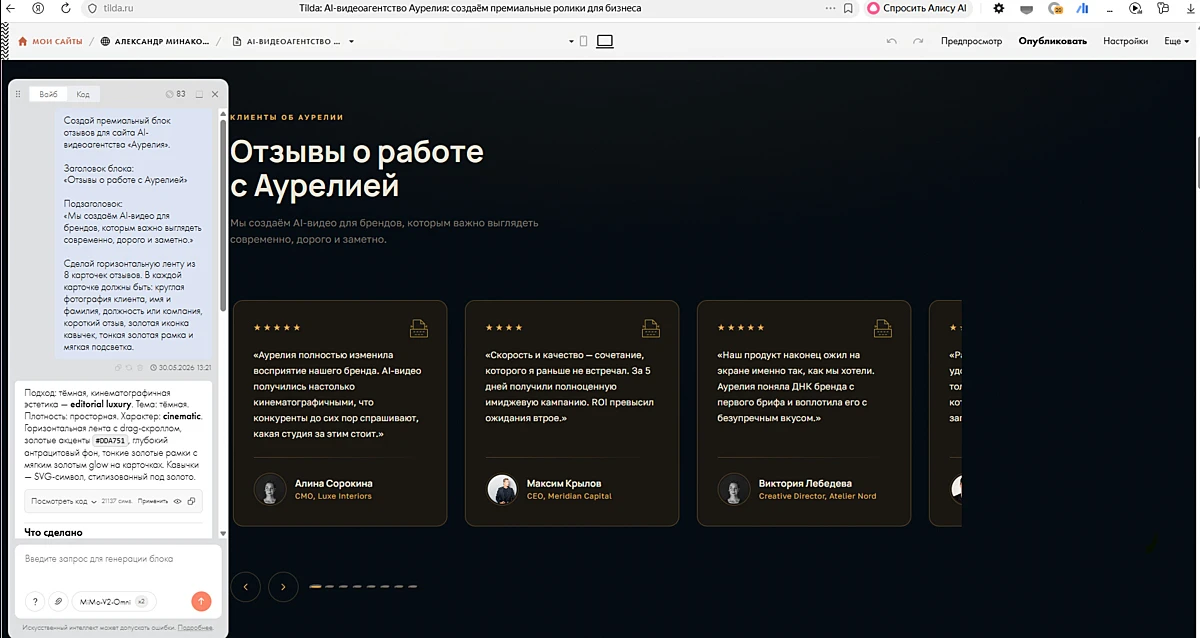Click Виктория Лебедева's avatar photo
The image size is (1200, 638).
pos(734,489)
